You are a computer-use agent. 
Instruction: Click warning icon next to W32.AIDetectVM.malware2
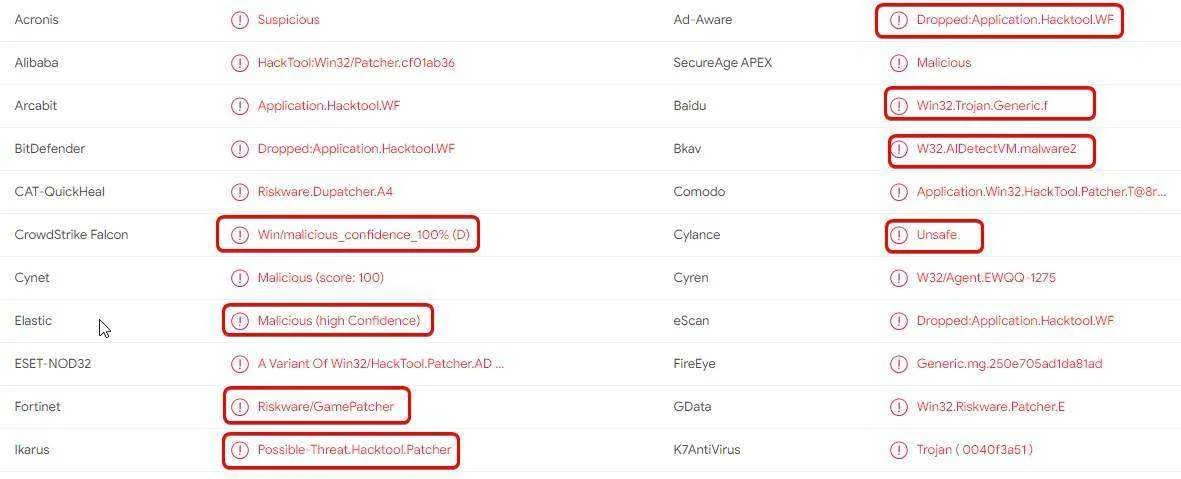coord(899,149)
